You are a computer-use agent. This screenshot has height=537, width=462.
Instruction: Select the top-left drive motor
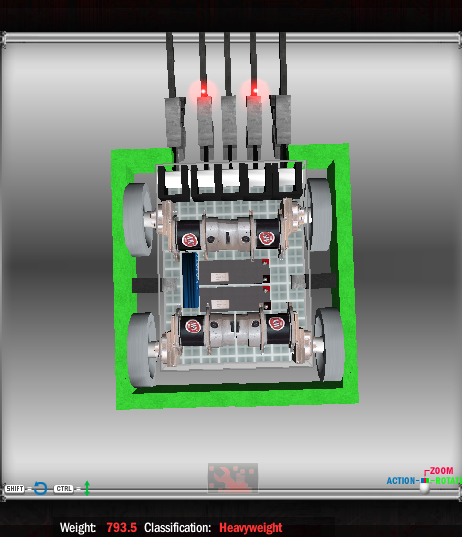point(188,235)
